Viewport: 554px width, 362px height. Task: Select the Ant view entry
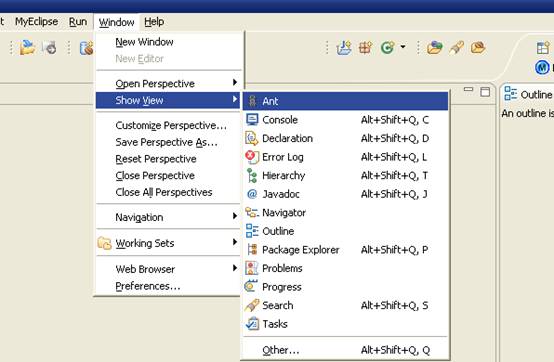[x=345, y=101]
